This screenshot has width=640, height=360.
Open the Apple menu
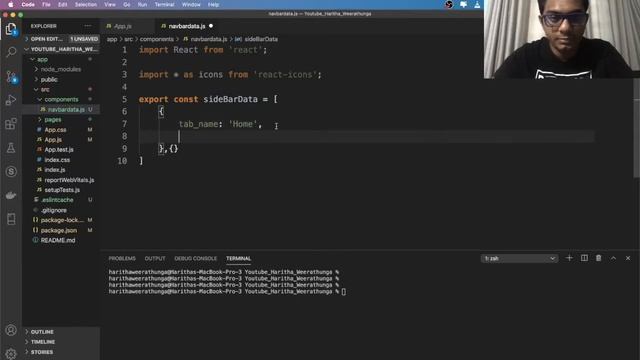11,4
